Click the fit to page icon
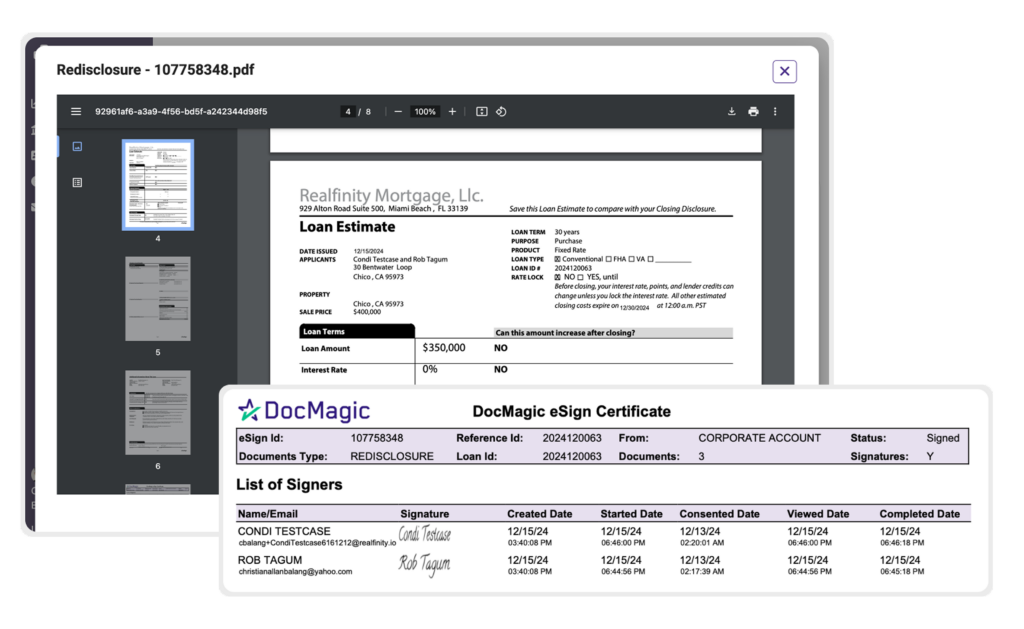This screenshot has width=1024, height=629. [x=481, y=112]
